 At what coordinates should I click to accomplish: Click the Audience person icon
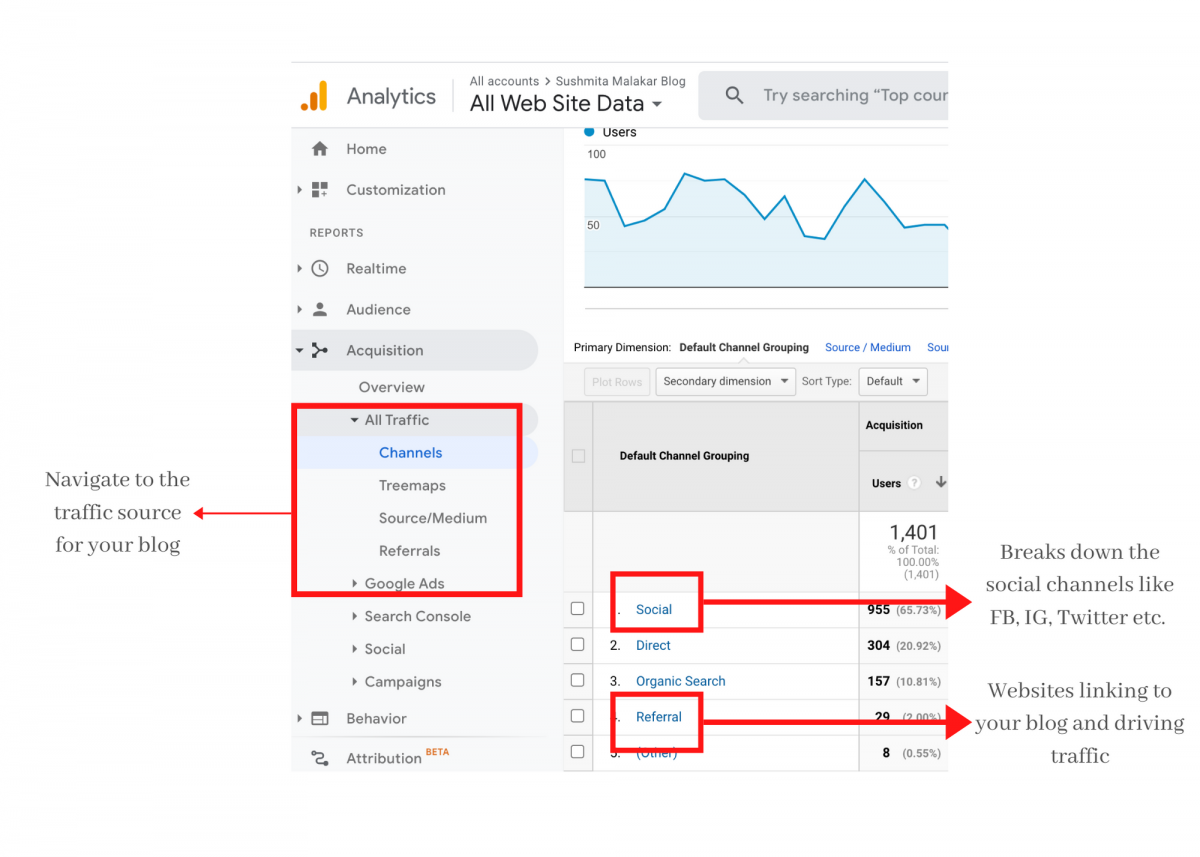point(320,309)
